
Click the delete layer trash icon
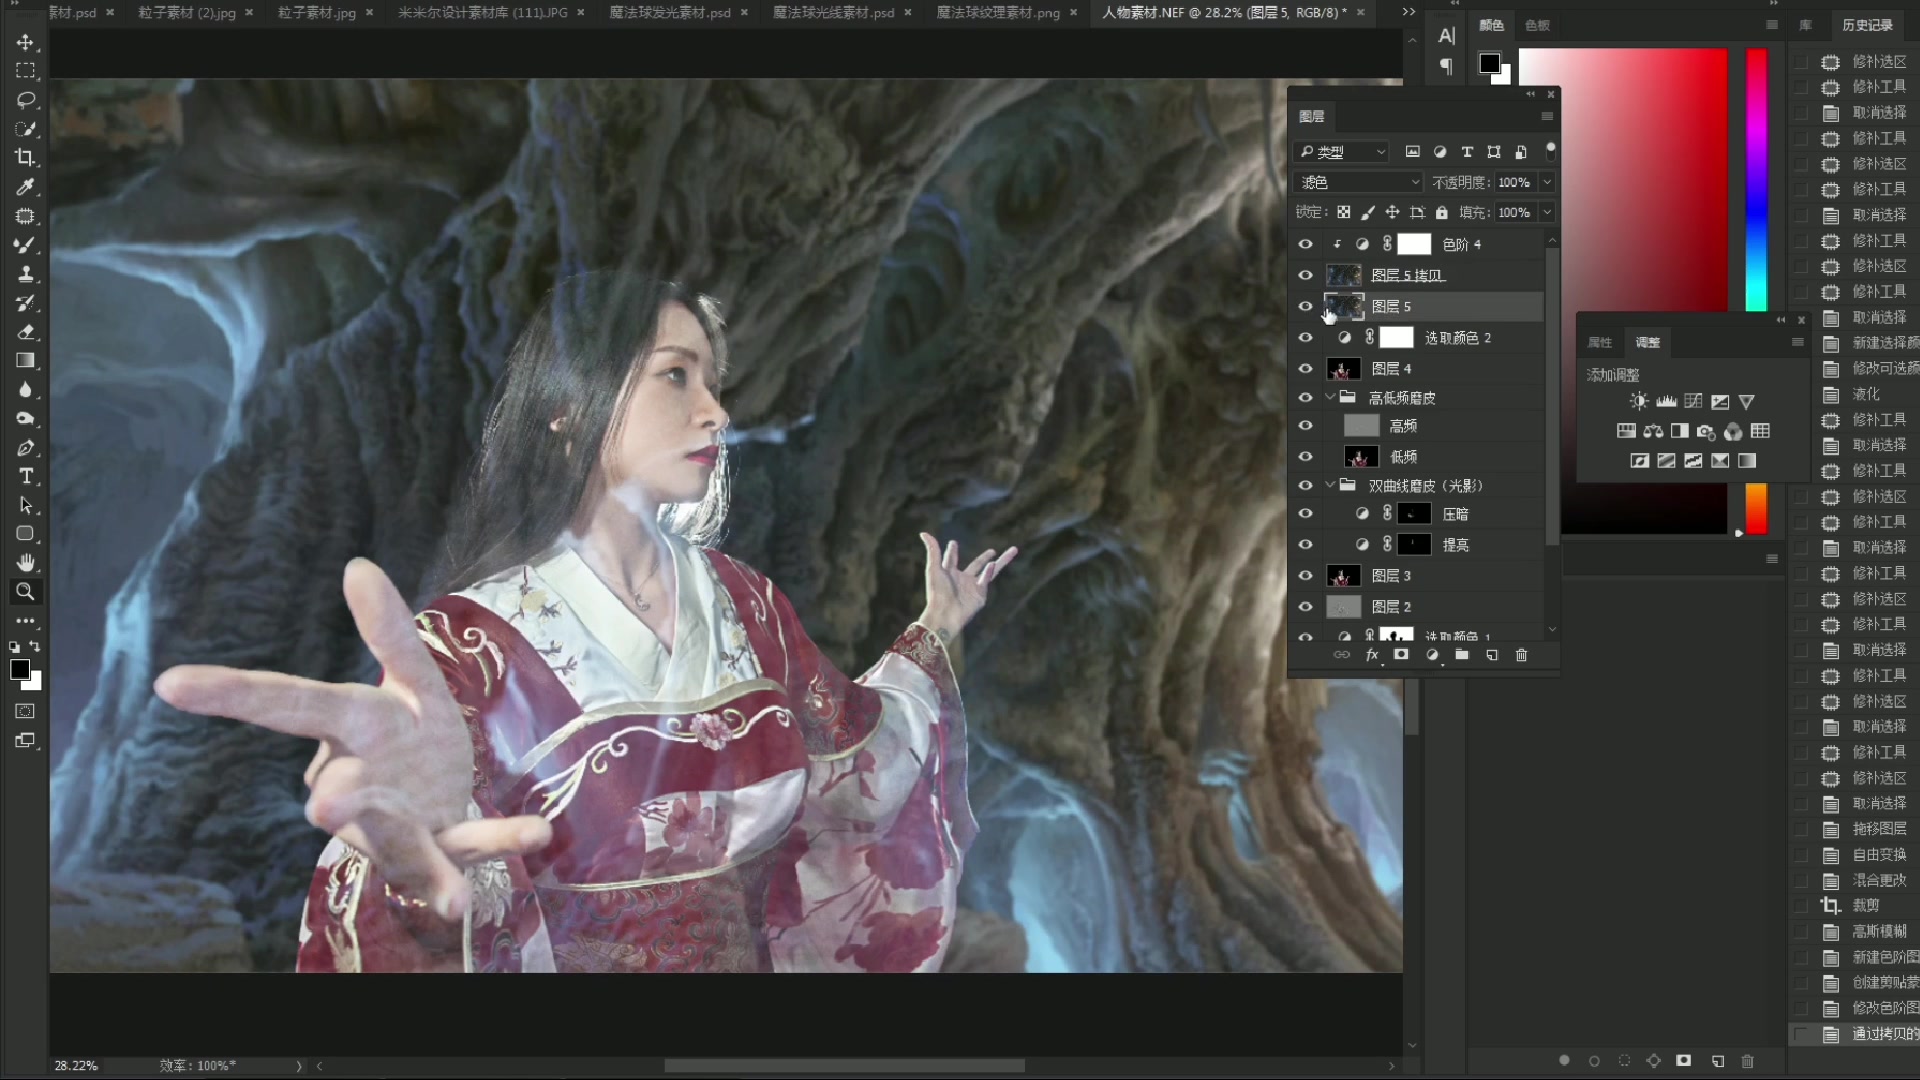pos(1521,655)
